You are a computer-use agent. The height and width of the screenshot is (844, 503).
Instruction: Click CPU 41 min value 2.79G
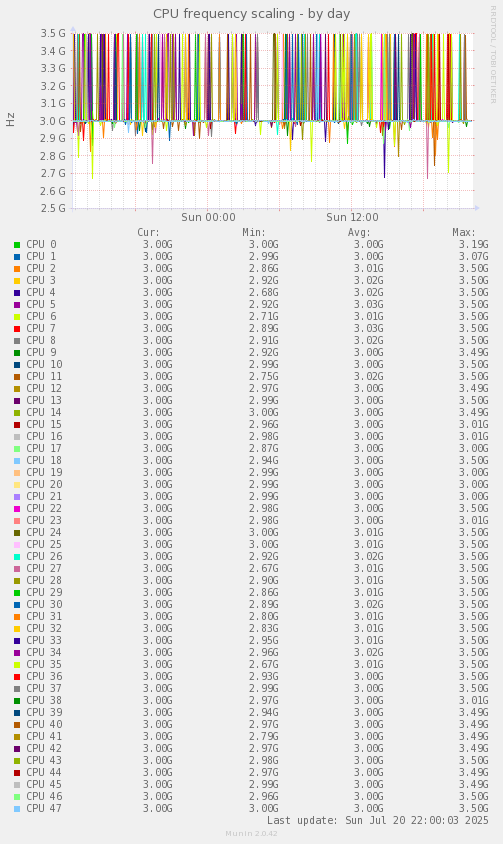[263, 737]
